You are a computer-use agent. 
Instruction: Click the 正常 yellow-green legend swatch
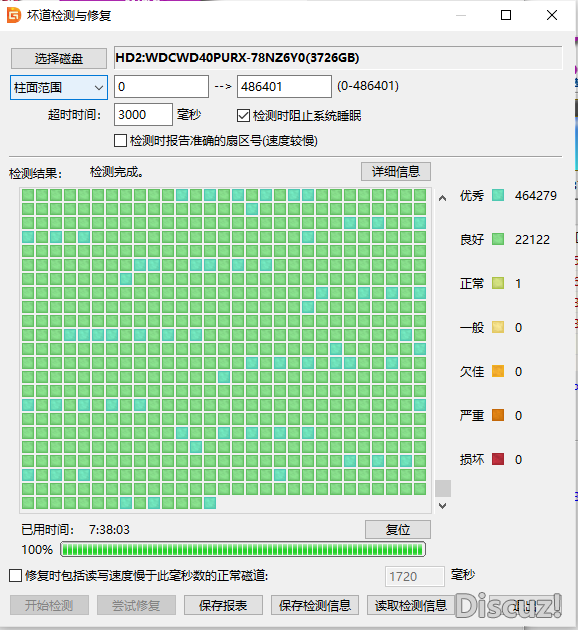(498, 283)
